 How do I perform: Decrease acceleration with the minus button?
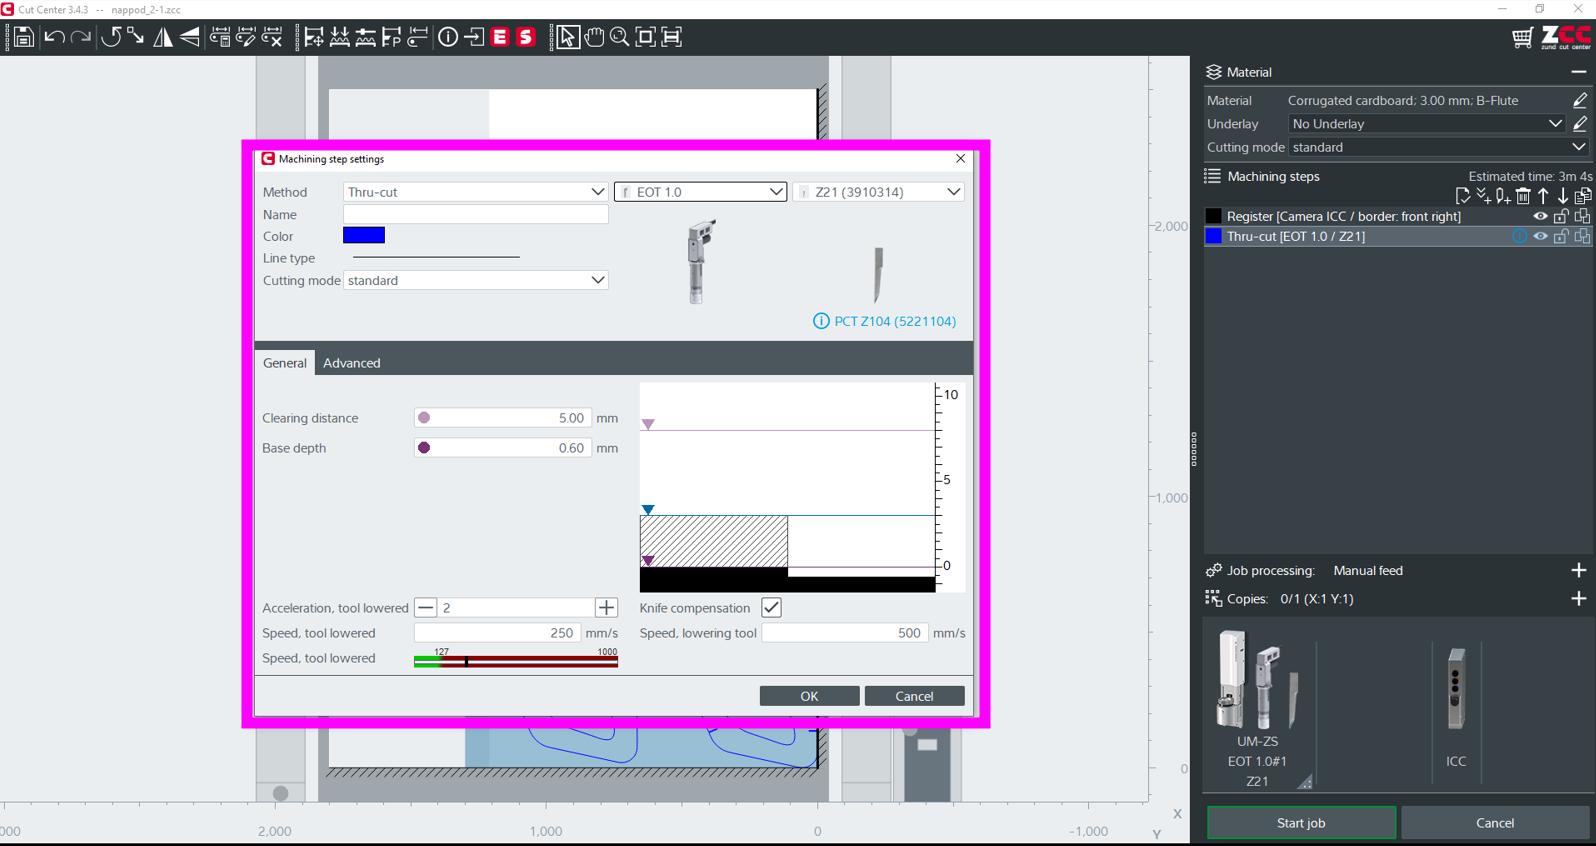[426, 608]
